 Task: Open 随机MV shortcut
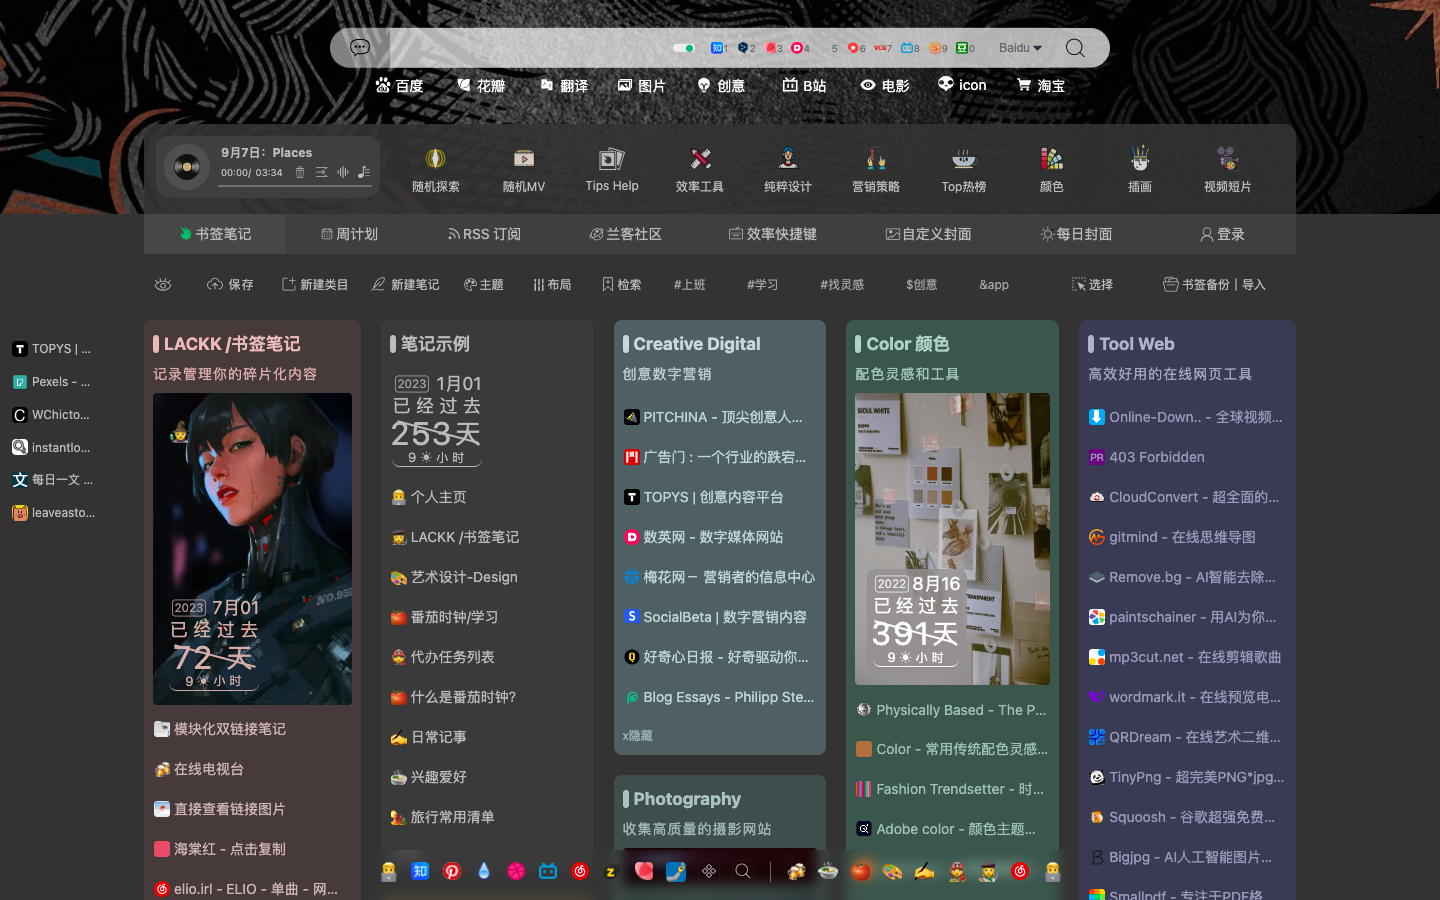click(524, 169)
